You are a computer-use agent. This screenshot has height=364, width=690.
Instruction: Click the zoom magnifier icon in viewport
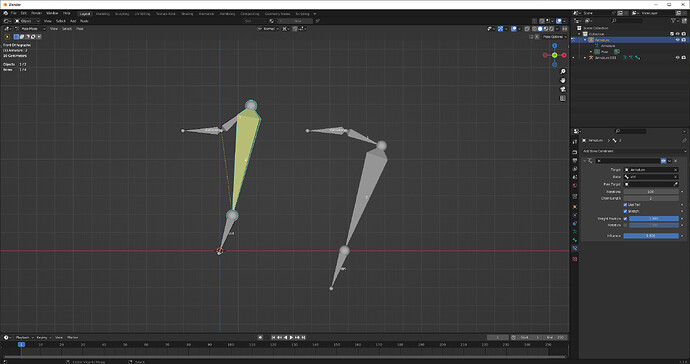(562, 71)
